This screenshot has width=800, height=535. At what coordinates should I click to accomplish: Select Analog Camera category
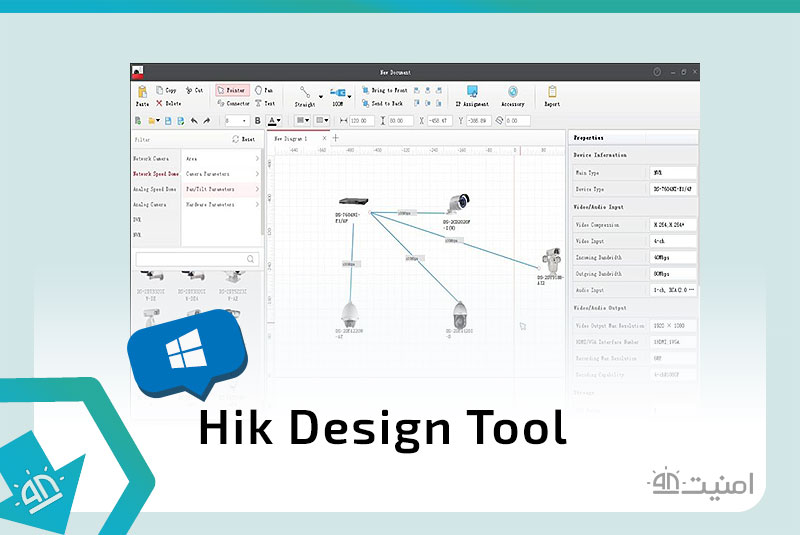[149, 205]
